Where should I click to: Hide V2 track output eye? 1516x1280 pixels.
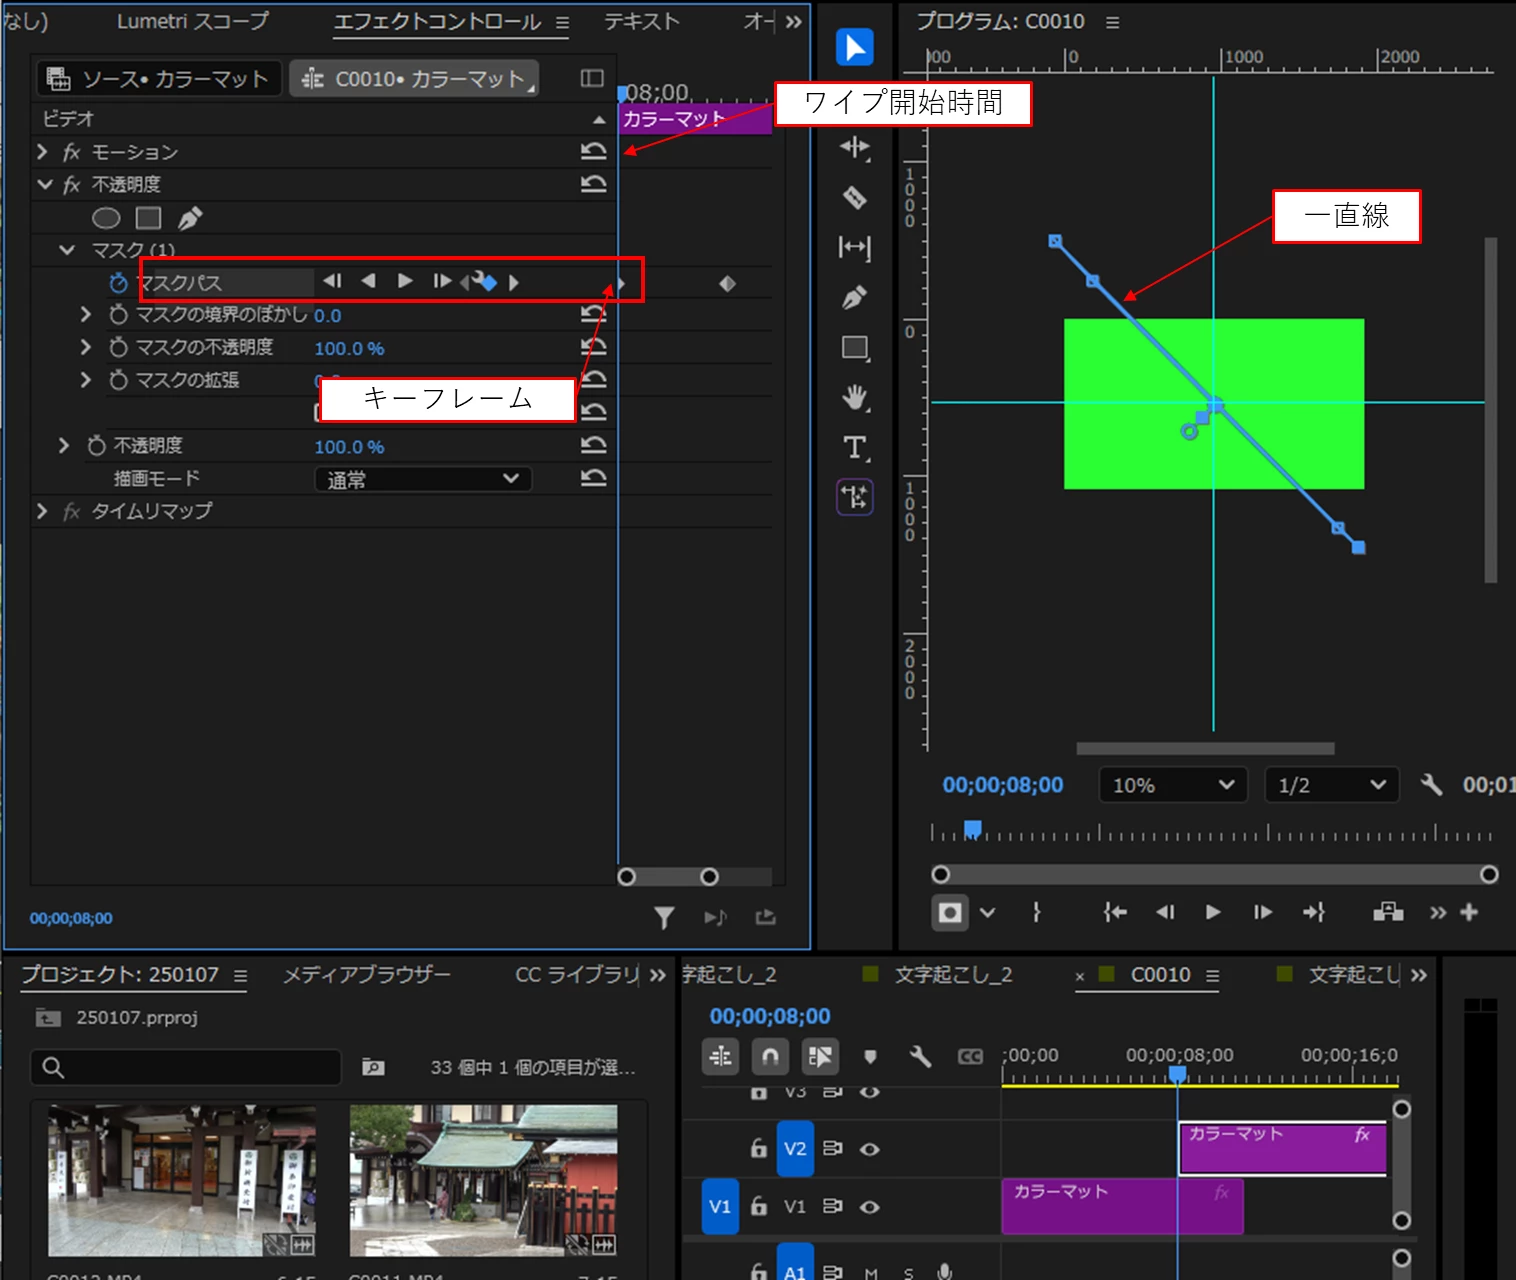coord(870,1149)
